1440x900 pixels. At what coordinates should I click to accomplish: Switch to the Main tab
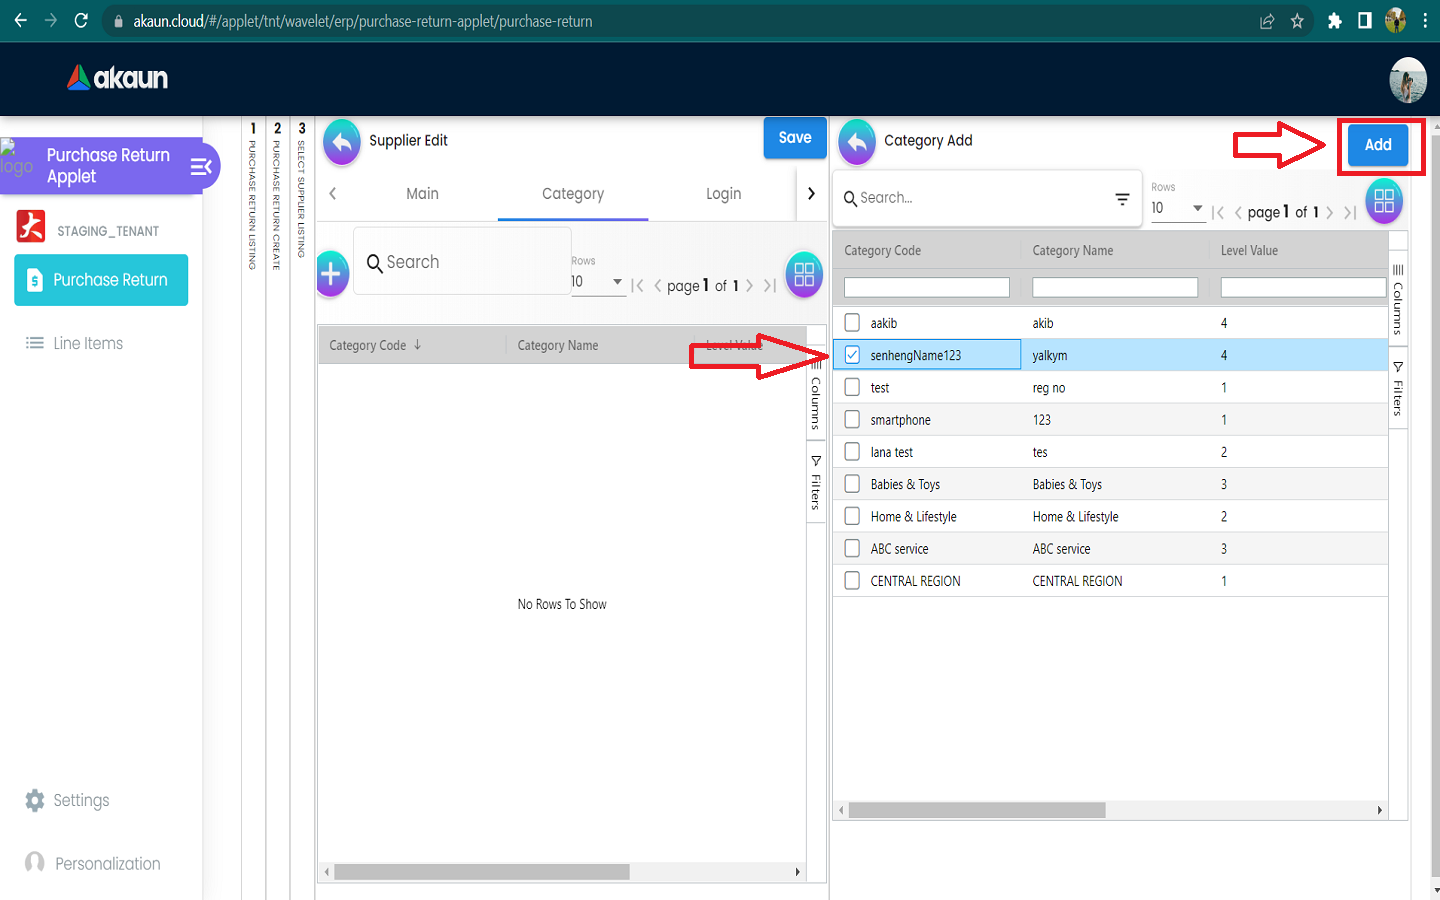(x=422, y=194)
